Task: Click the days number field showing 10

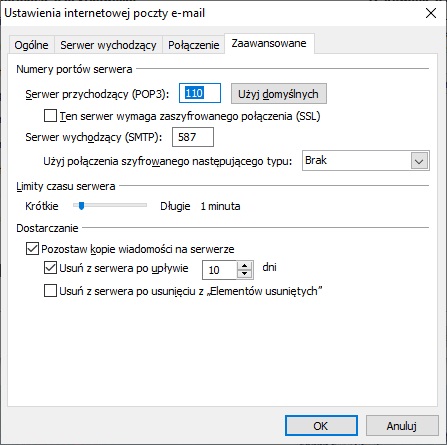Action: [219, 270]
